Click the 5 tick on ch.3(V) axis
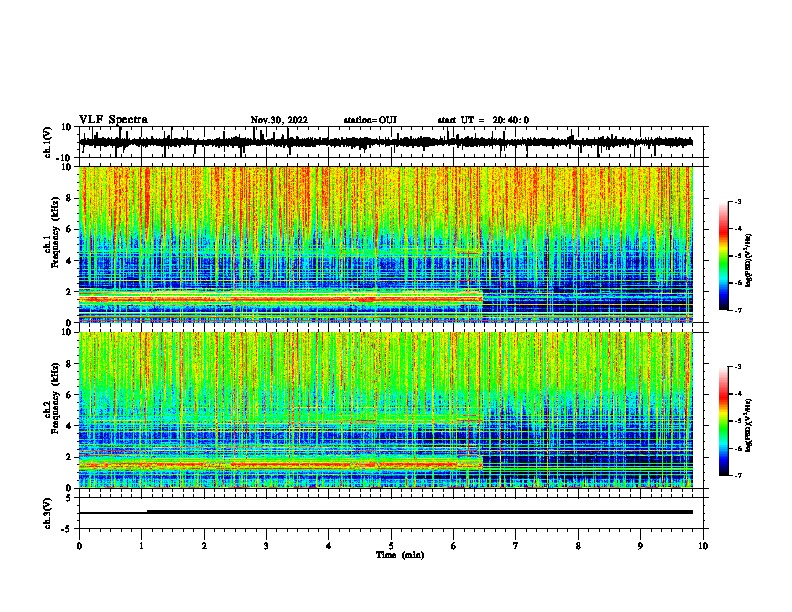Screen dimensions: 792x612 click(69, 497)
